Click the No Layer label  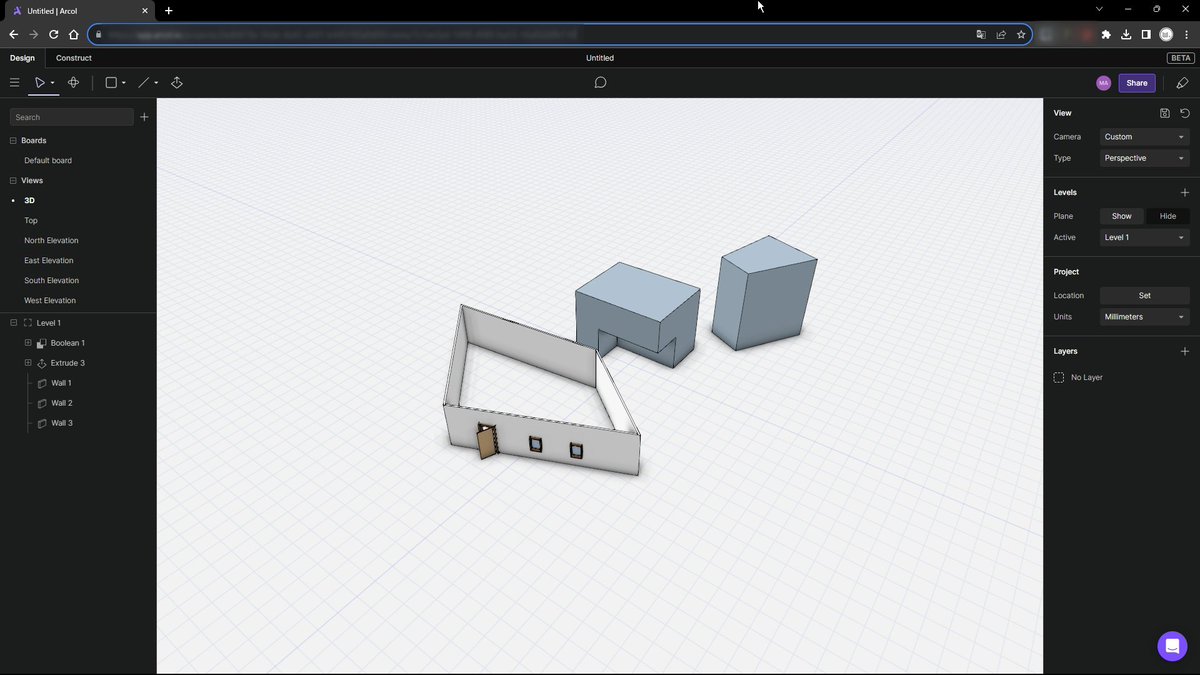coord(1086,377)
